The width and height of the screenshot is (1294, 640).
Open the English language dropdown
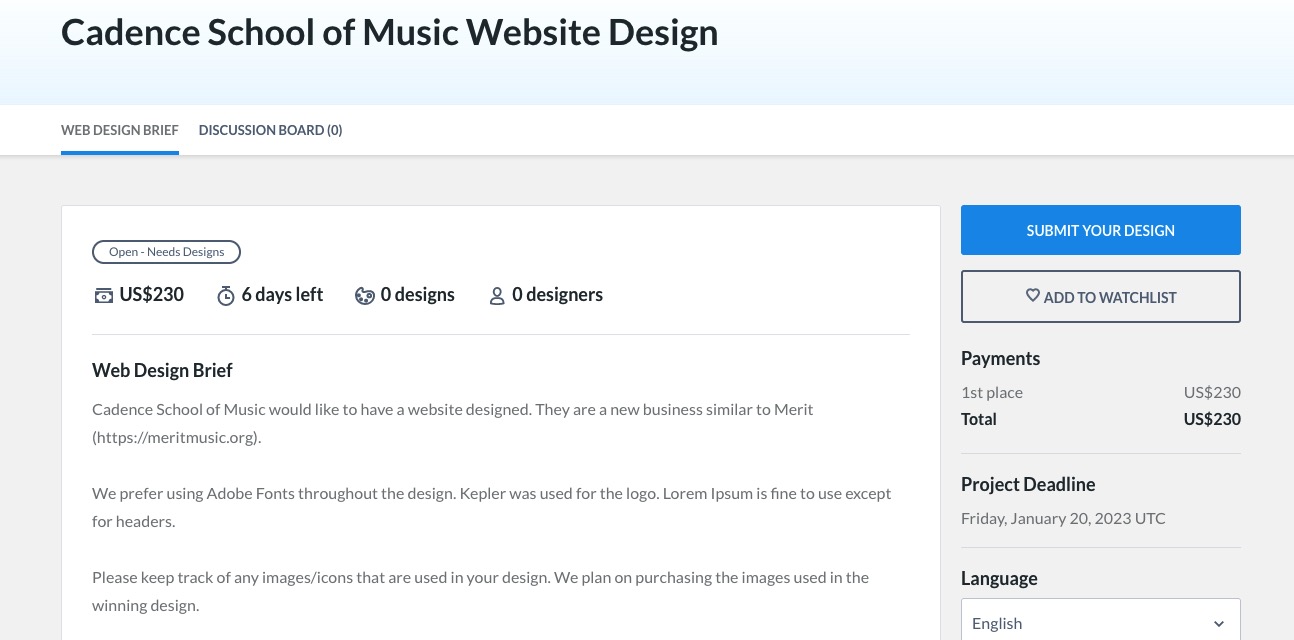(x=1101, y=622)
